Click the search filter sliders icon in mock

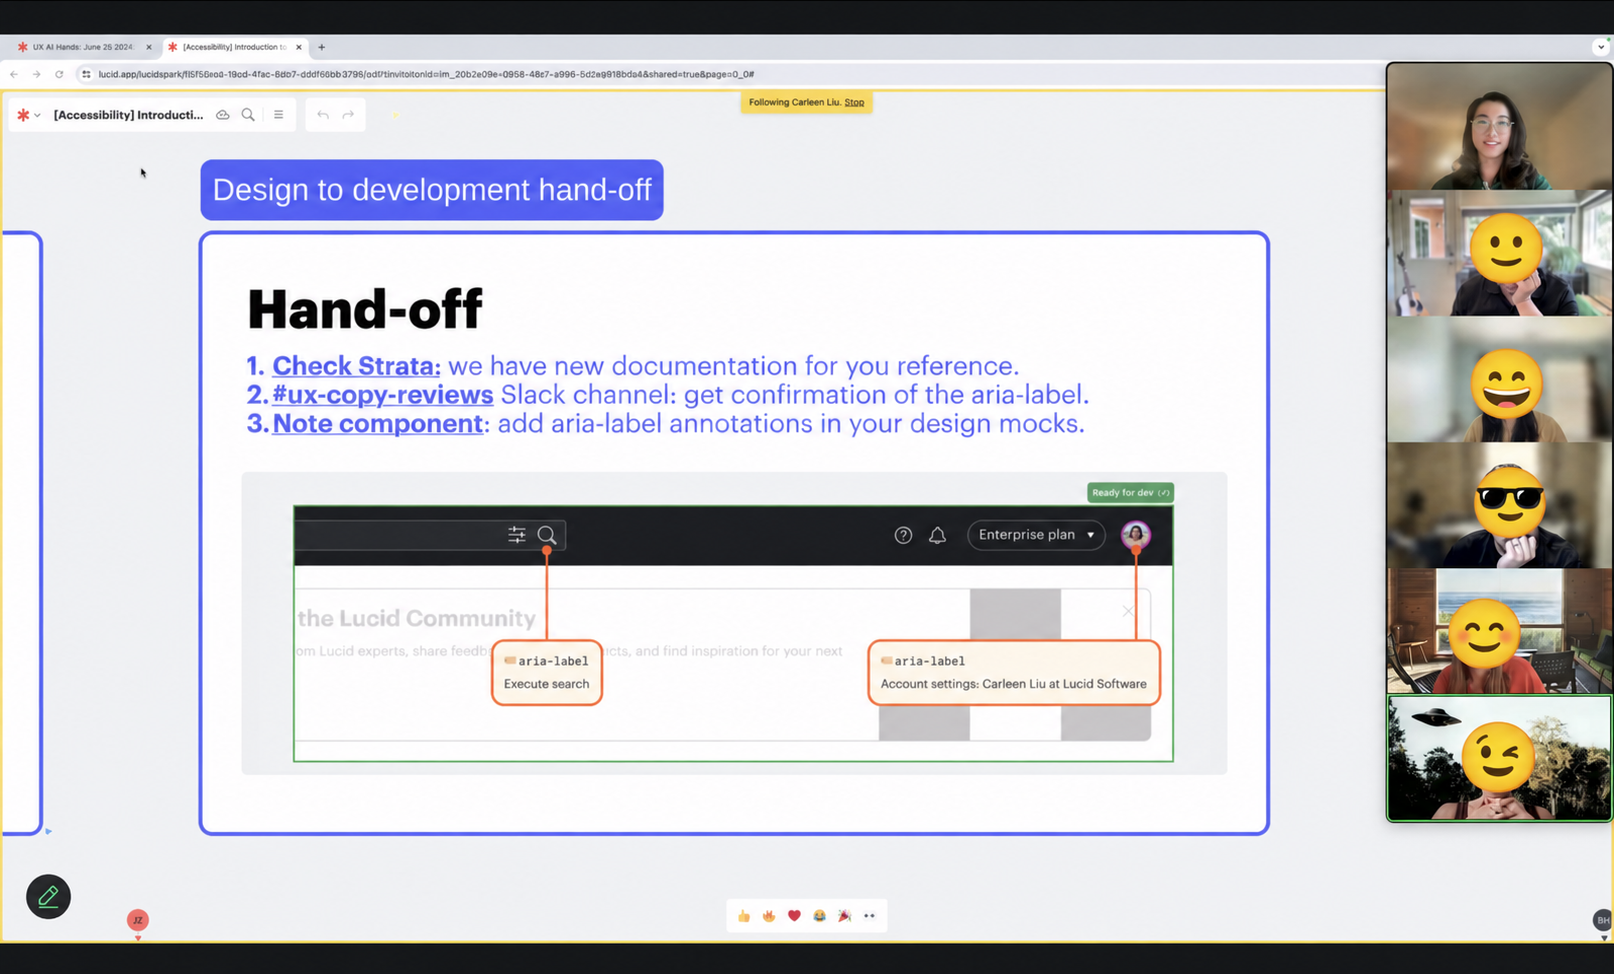pyautogui.click(x=516, y=535)
